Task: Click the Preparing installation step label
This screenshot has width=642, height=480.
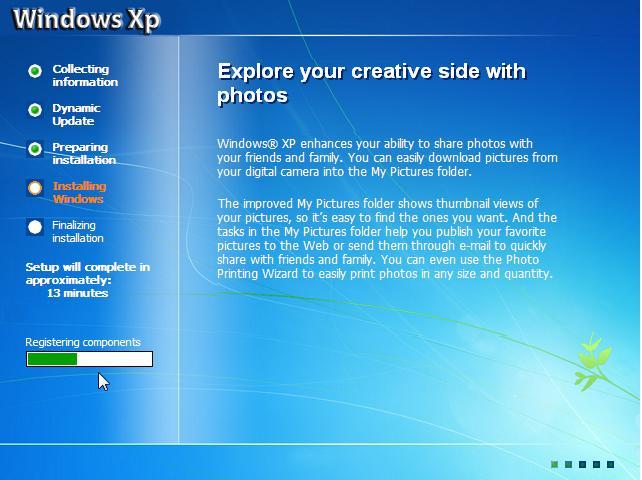Action: pyautogui.click(x=84, y=154)
